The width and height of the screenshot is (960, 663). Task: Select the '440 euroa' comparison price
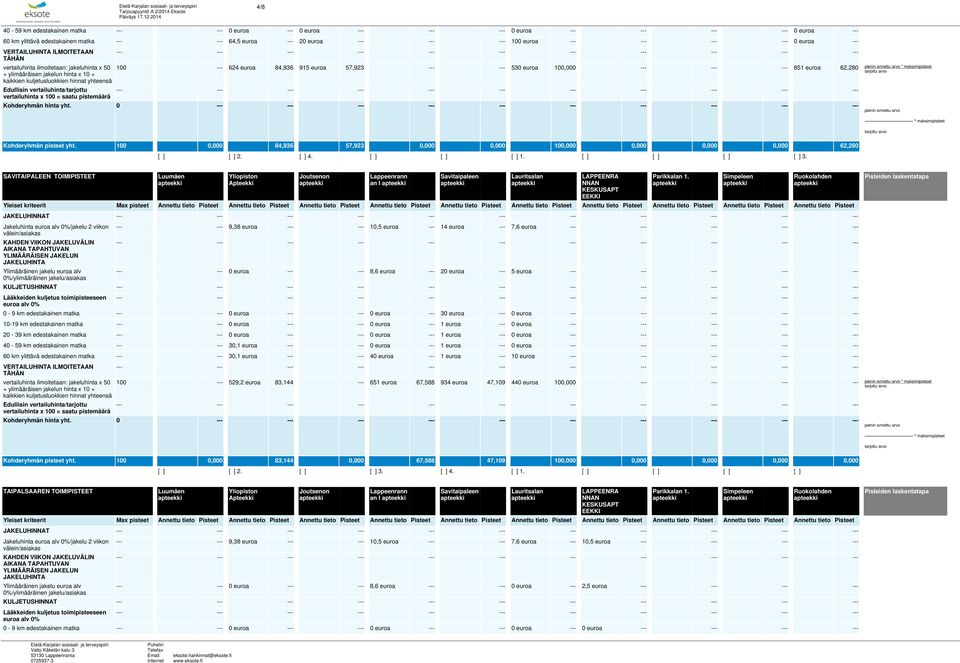(525, 382)
